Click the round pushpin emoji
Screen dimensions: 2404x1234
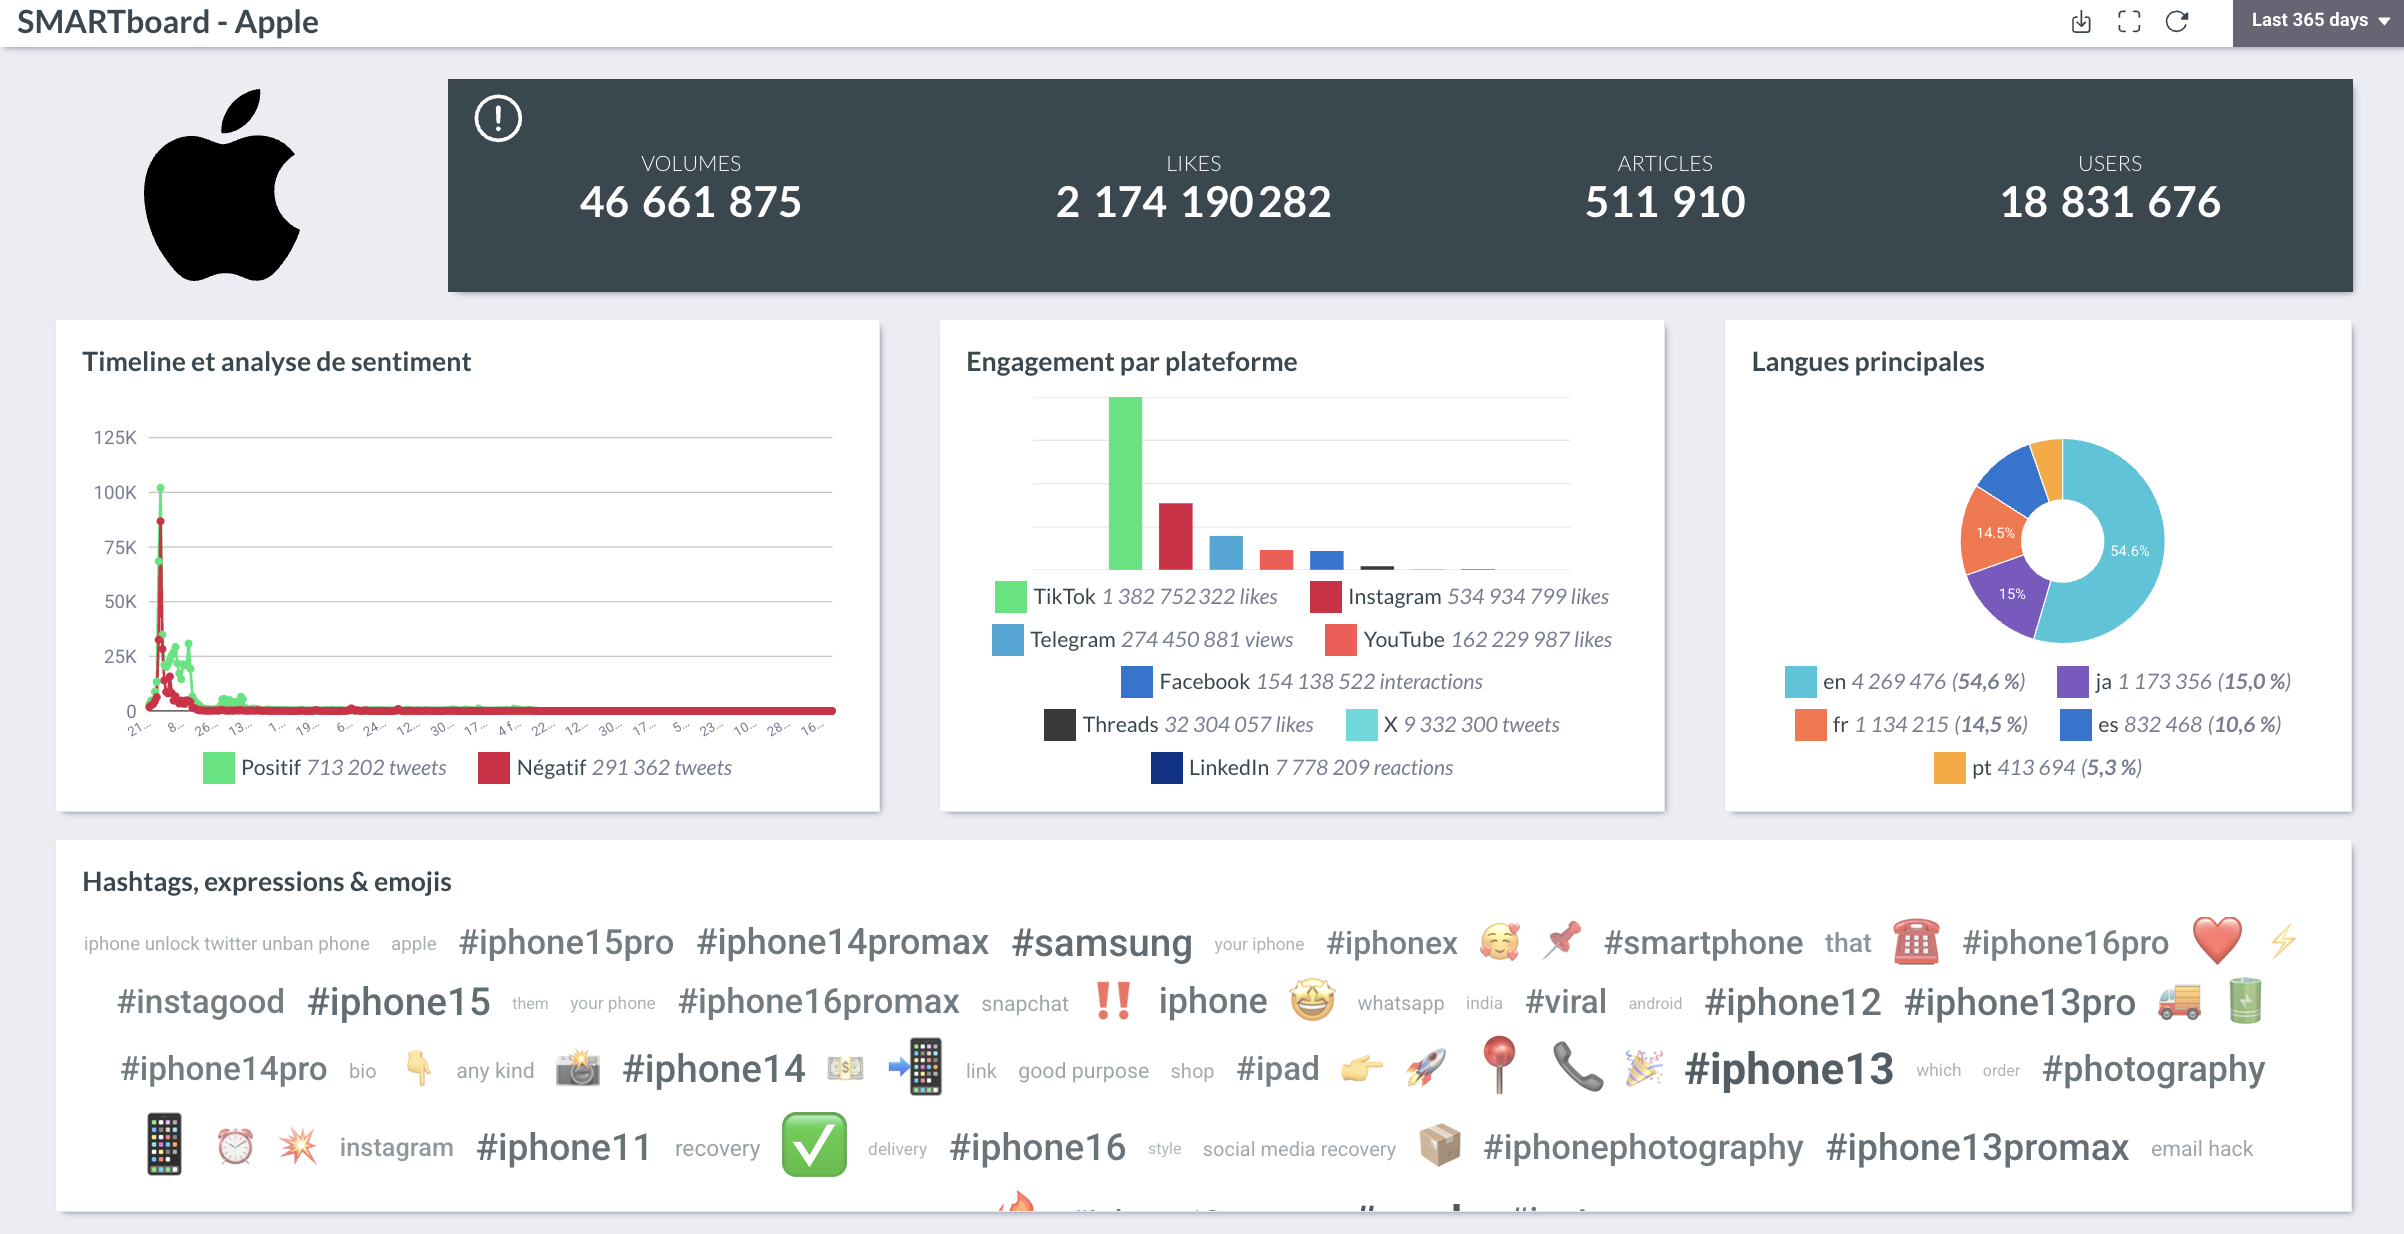[1499, 1064]
